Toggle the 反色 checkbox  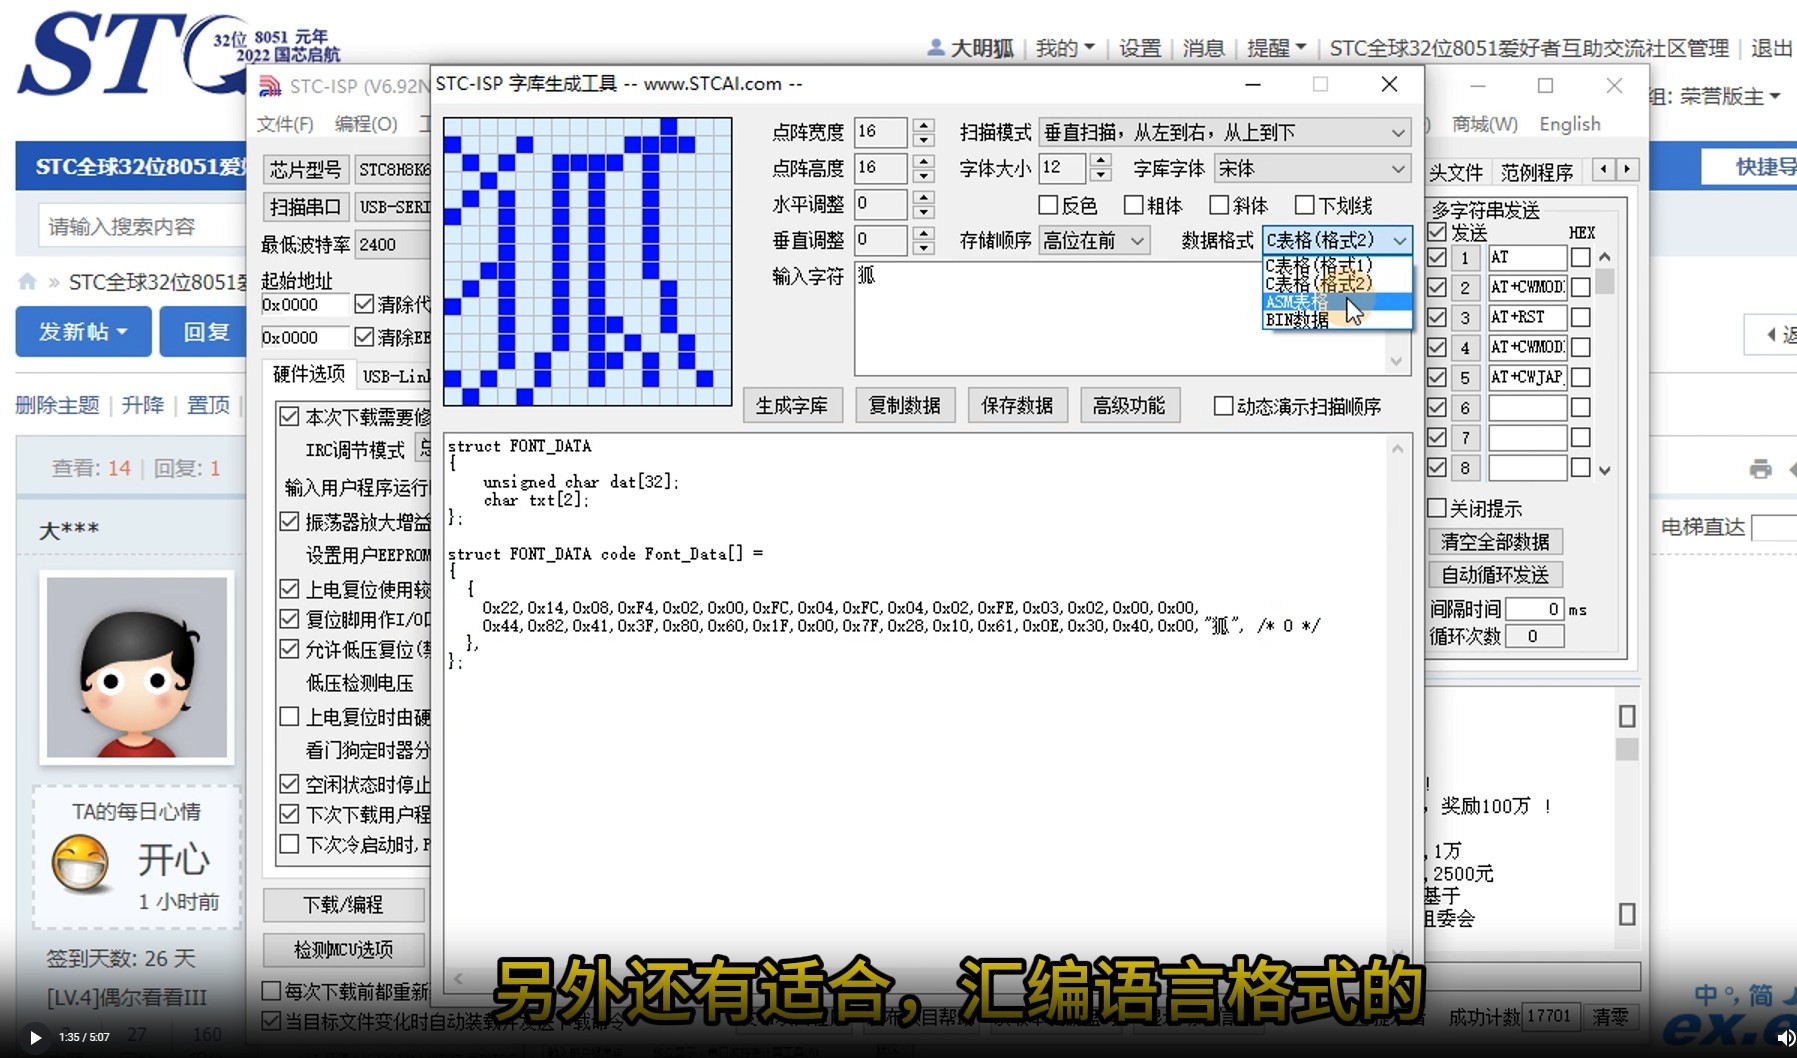[x=1048, y=205]
